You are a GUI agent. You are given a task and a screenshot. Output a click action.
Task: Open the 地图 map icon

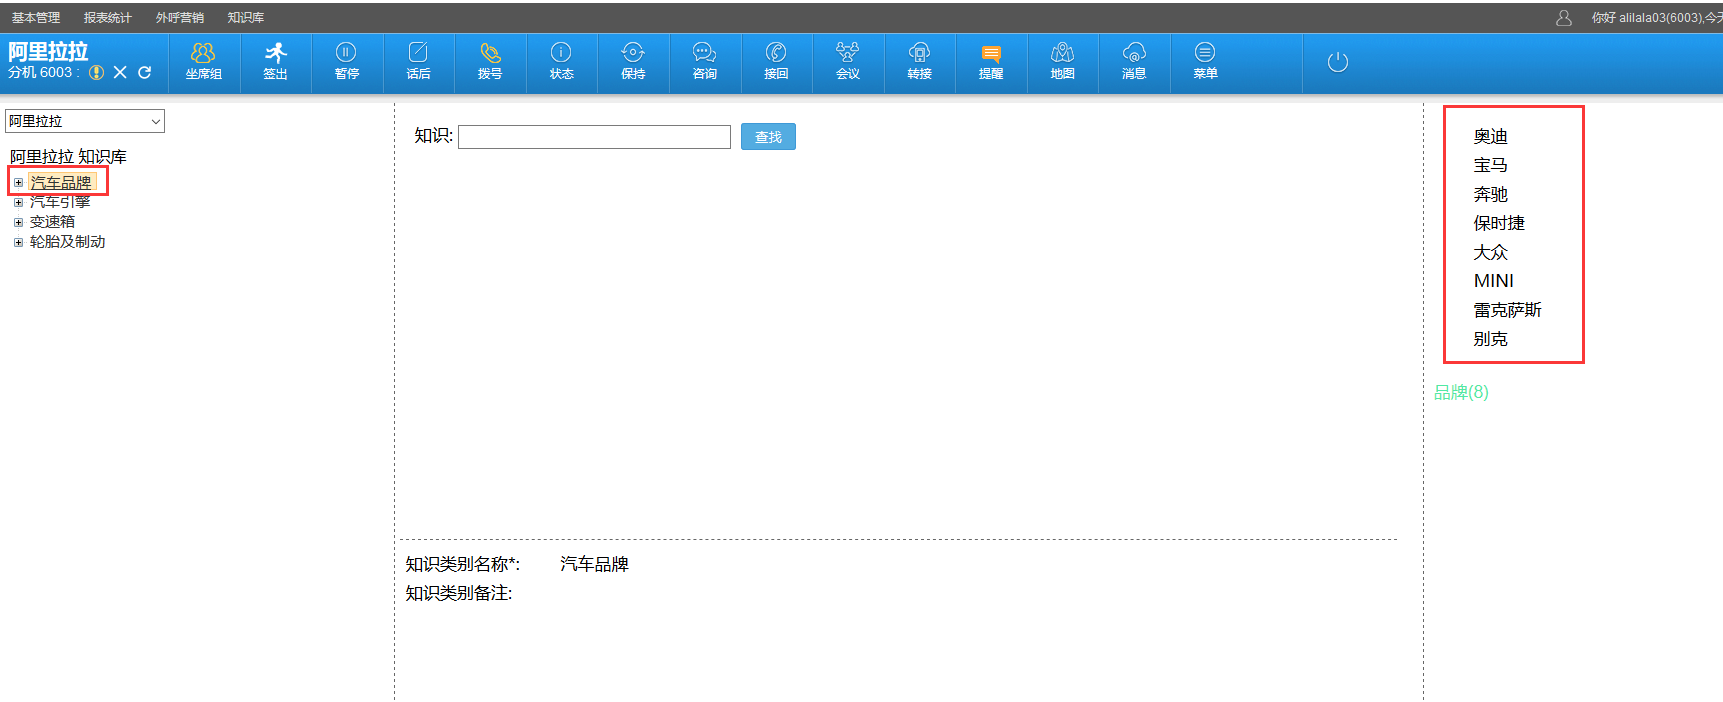click(1062, 61)
